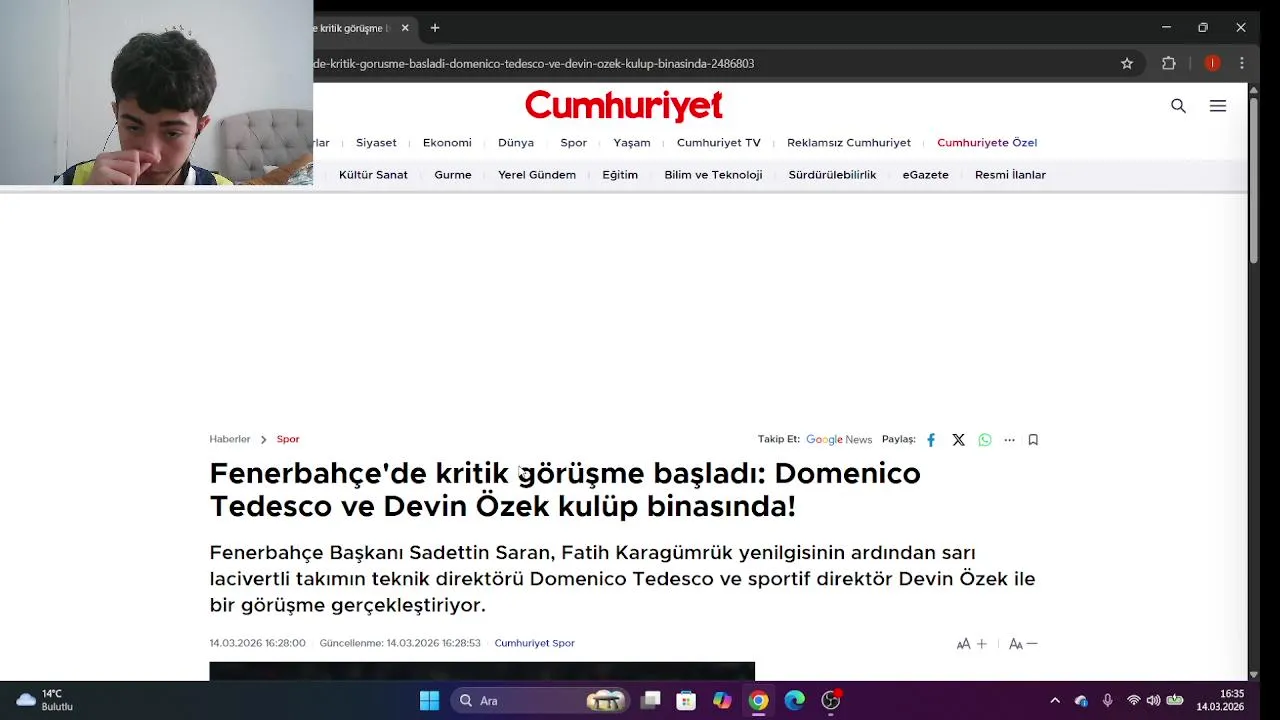1280x720 pixels.
Task: Go to Yerel Gündem
Action: click(537, 175)
